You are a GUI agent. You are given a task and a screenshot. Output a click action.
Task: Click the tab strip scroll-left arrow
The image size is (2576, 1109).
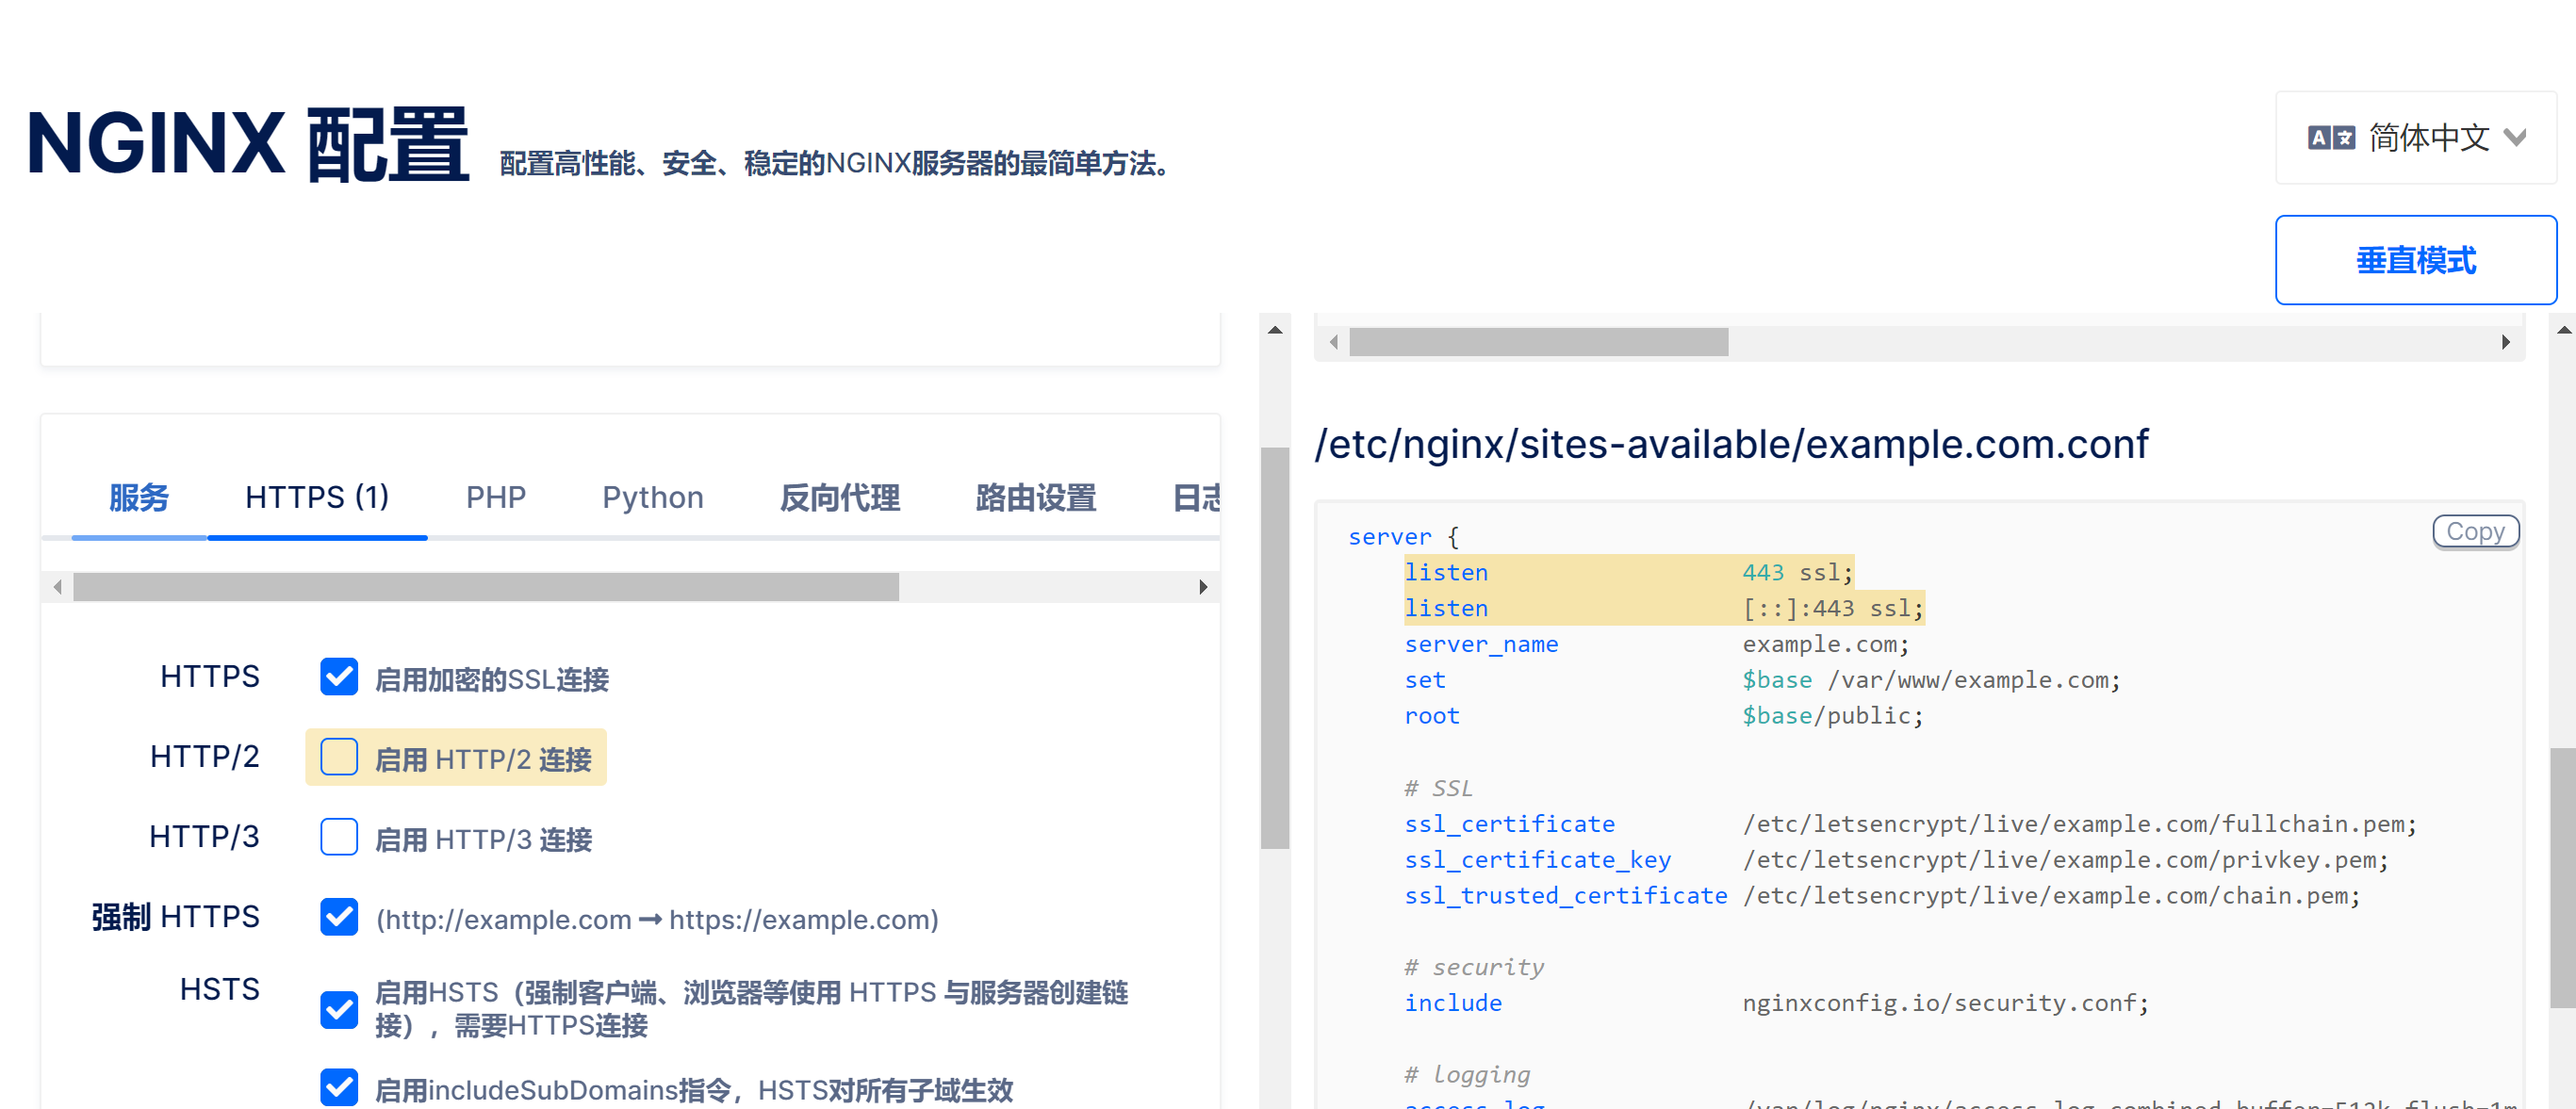(58, 587)
